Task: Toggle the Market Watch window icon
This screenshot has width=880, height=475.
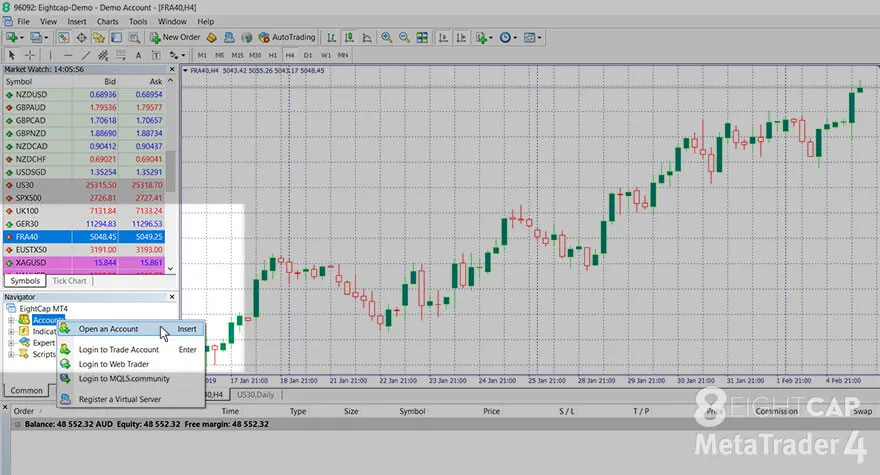Action: (63, 38)
